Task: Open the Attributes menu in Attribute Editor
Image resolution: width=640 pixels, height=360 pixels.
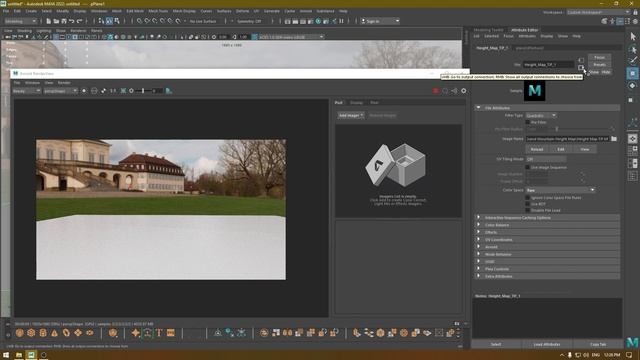Action: pos(527,36)
